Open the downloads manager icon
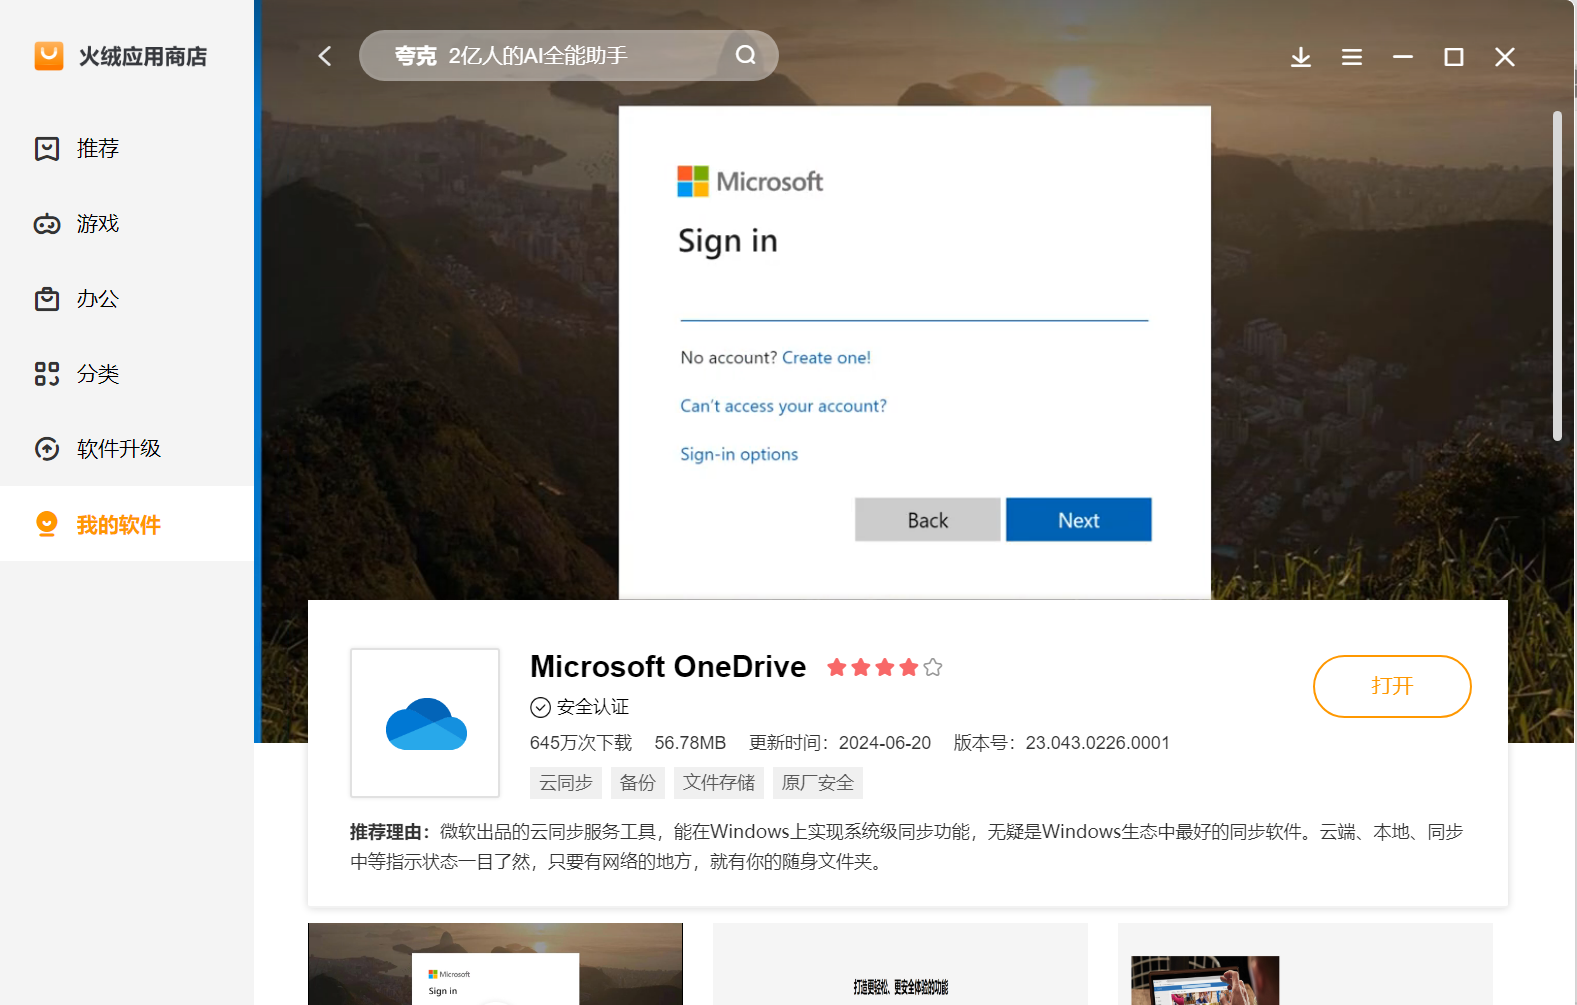 click(1301, 57)
